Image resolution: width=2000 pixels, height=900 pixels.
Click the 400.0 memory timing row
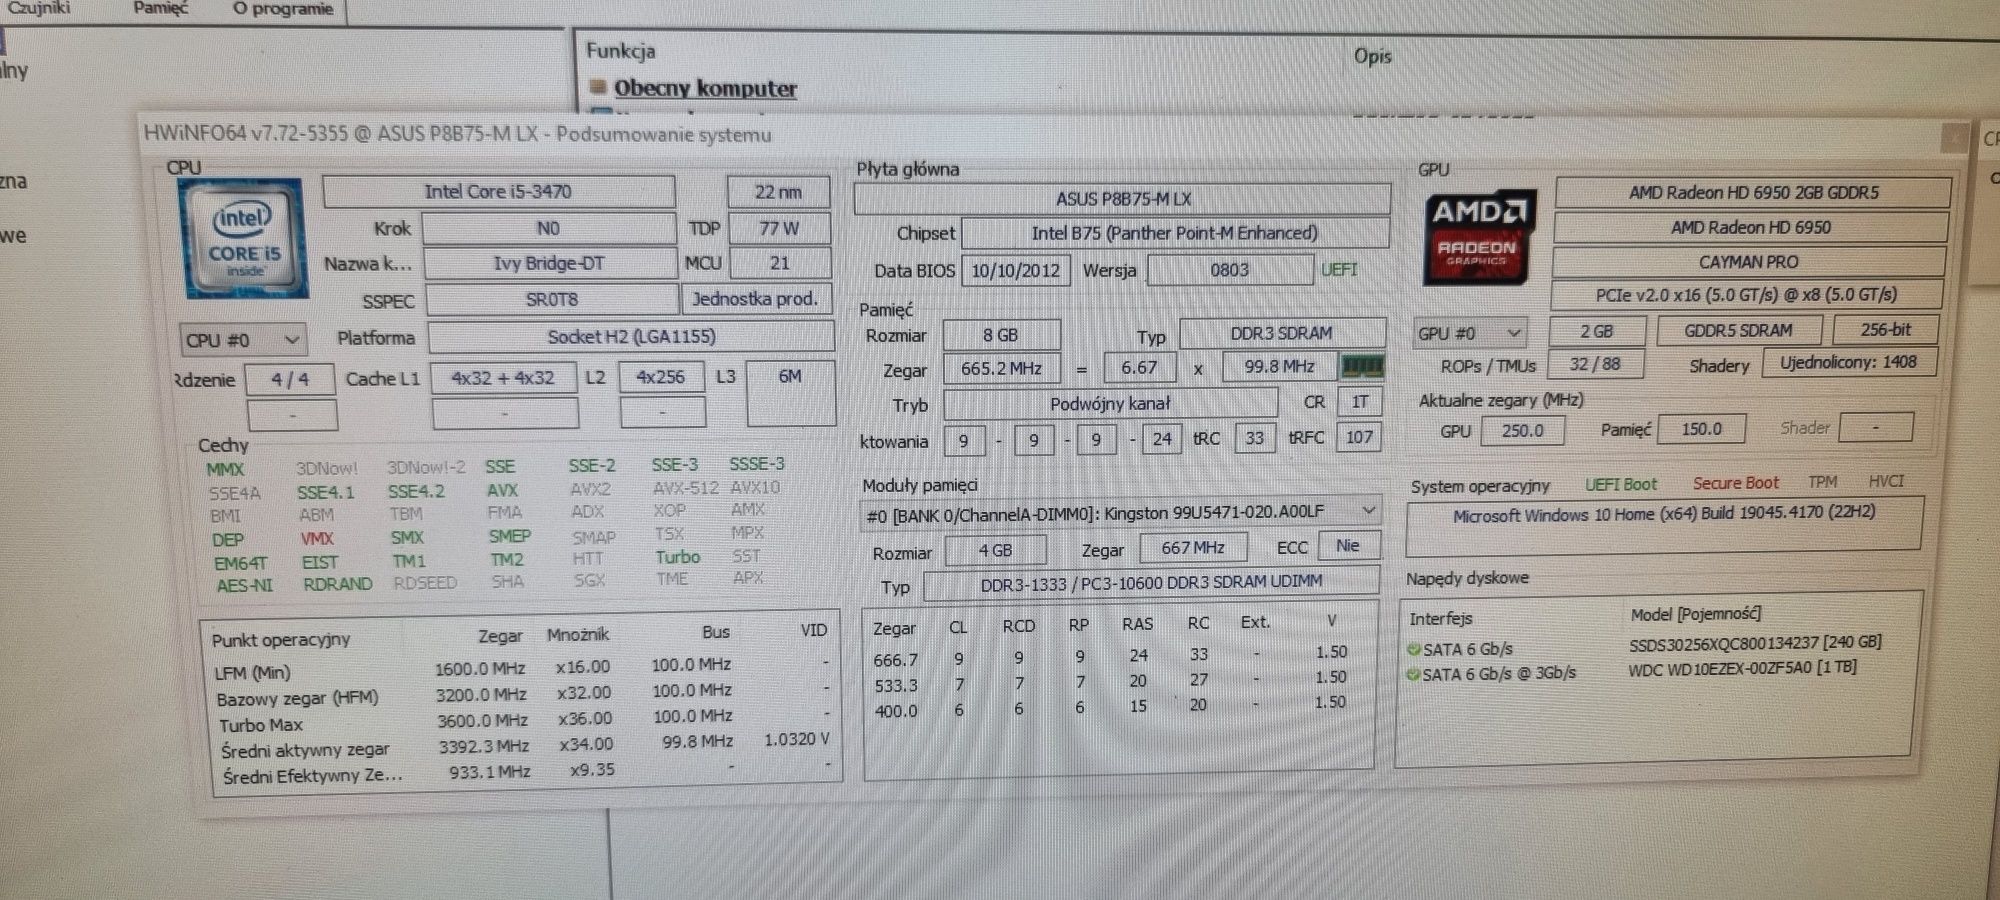tap(1110, 706)
